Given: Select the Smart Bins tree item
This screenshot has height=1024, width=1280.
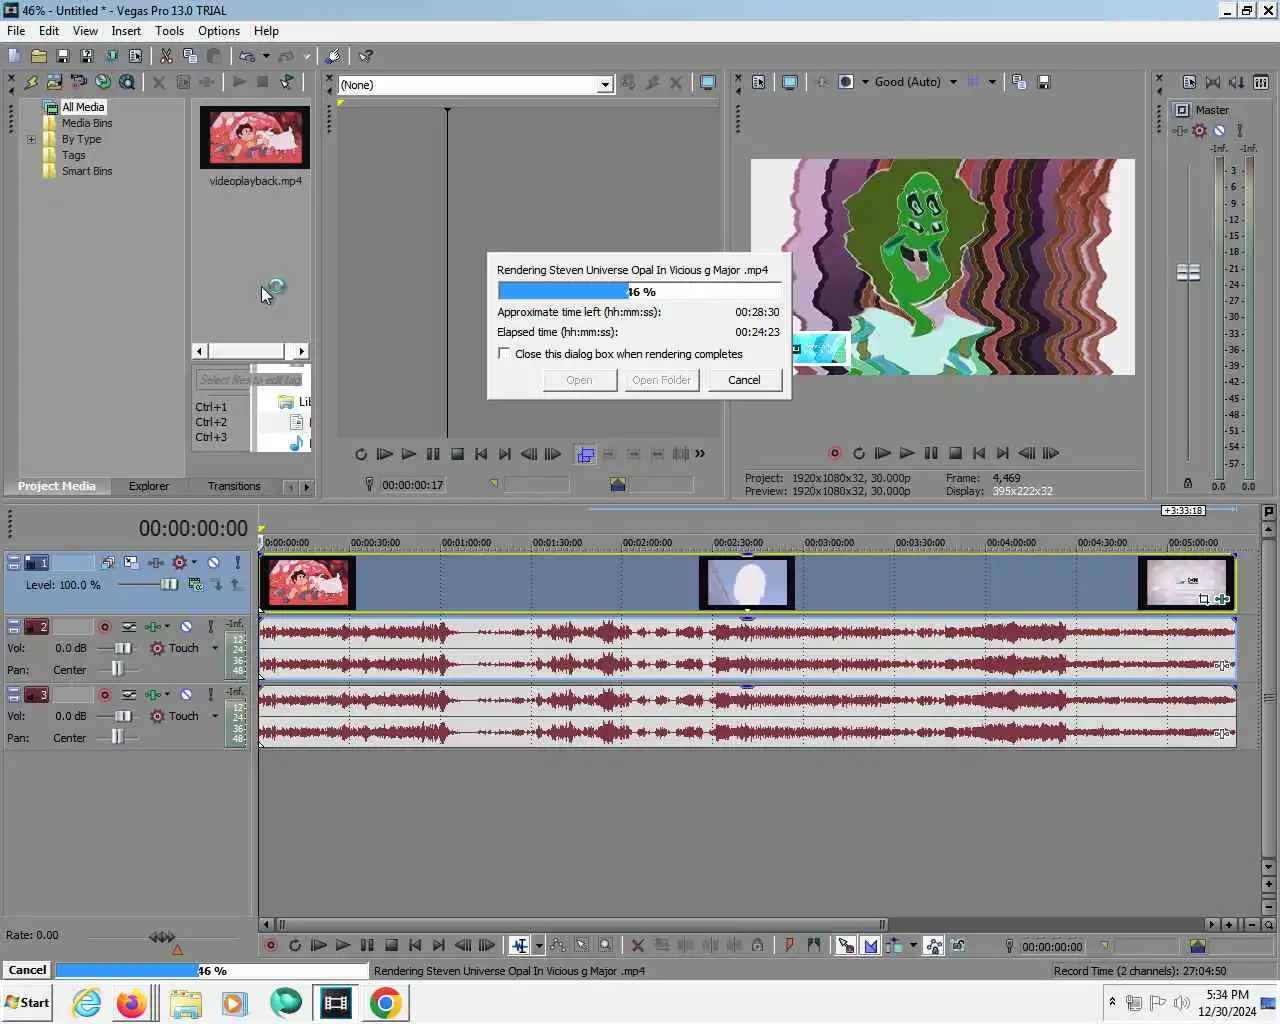Looking at the screenshot, I should pyautogui.click(x=87, y=171).
